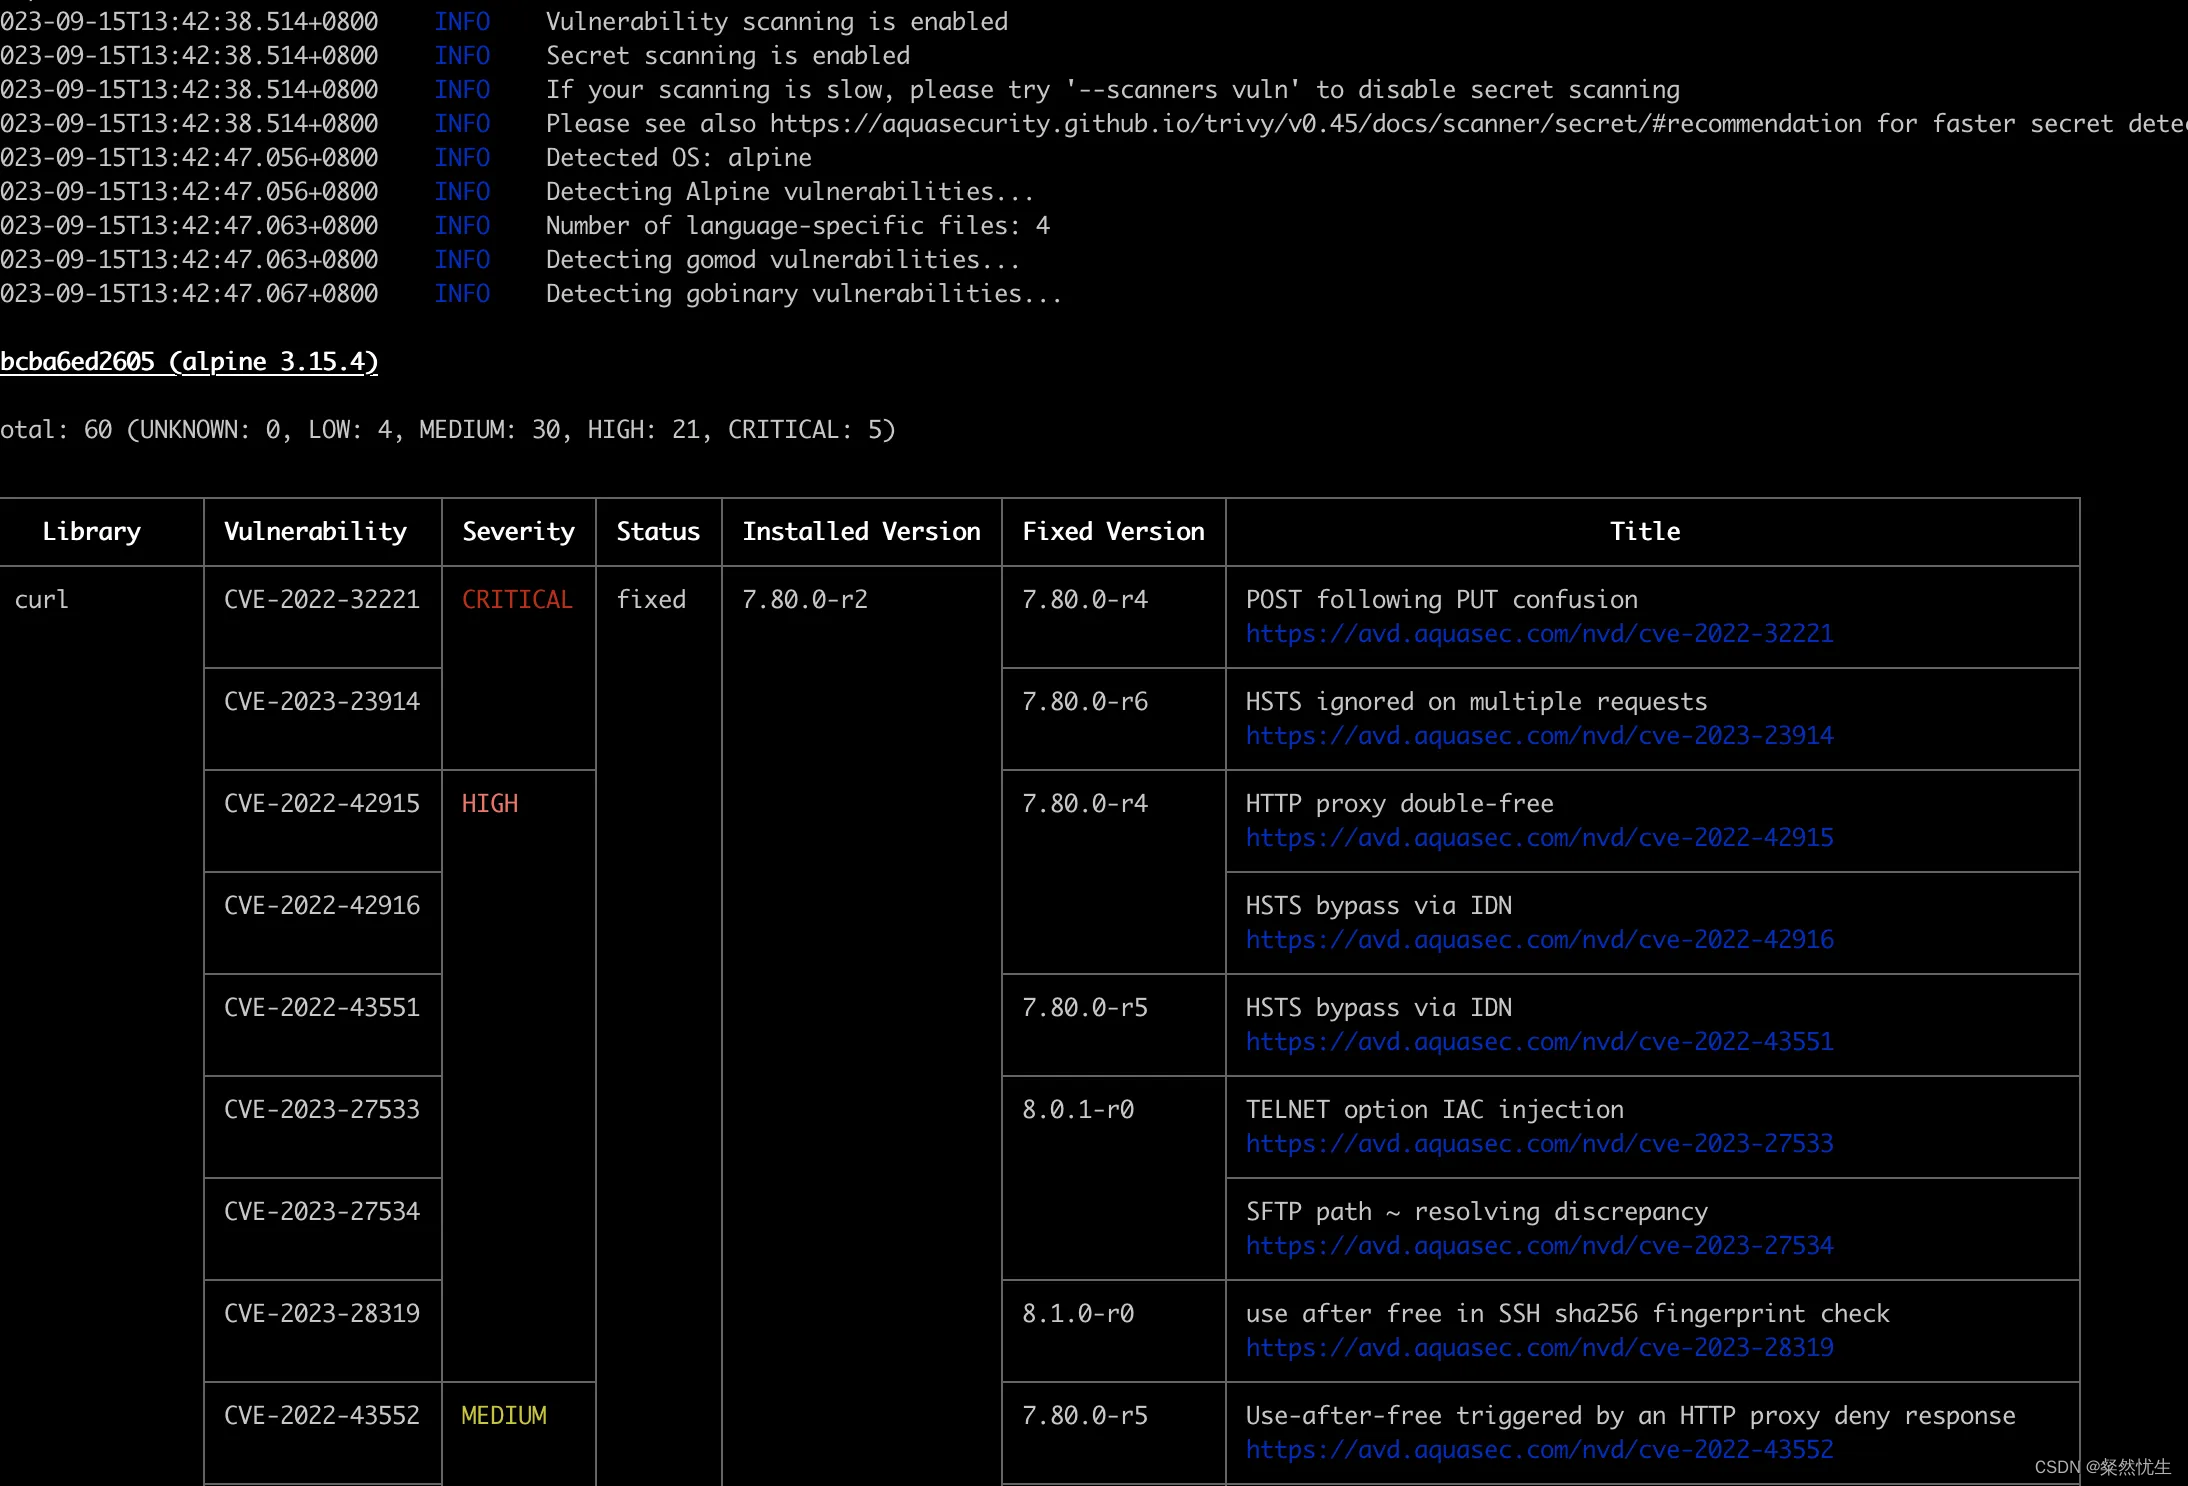Viewport: 2188px width, 1486px height.
Task: Open the avd.aquasec.com link for cve-2022-42916
Action: click(x=1539, y=940)
